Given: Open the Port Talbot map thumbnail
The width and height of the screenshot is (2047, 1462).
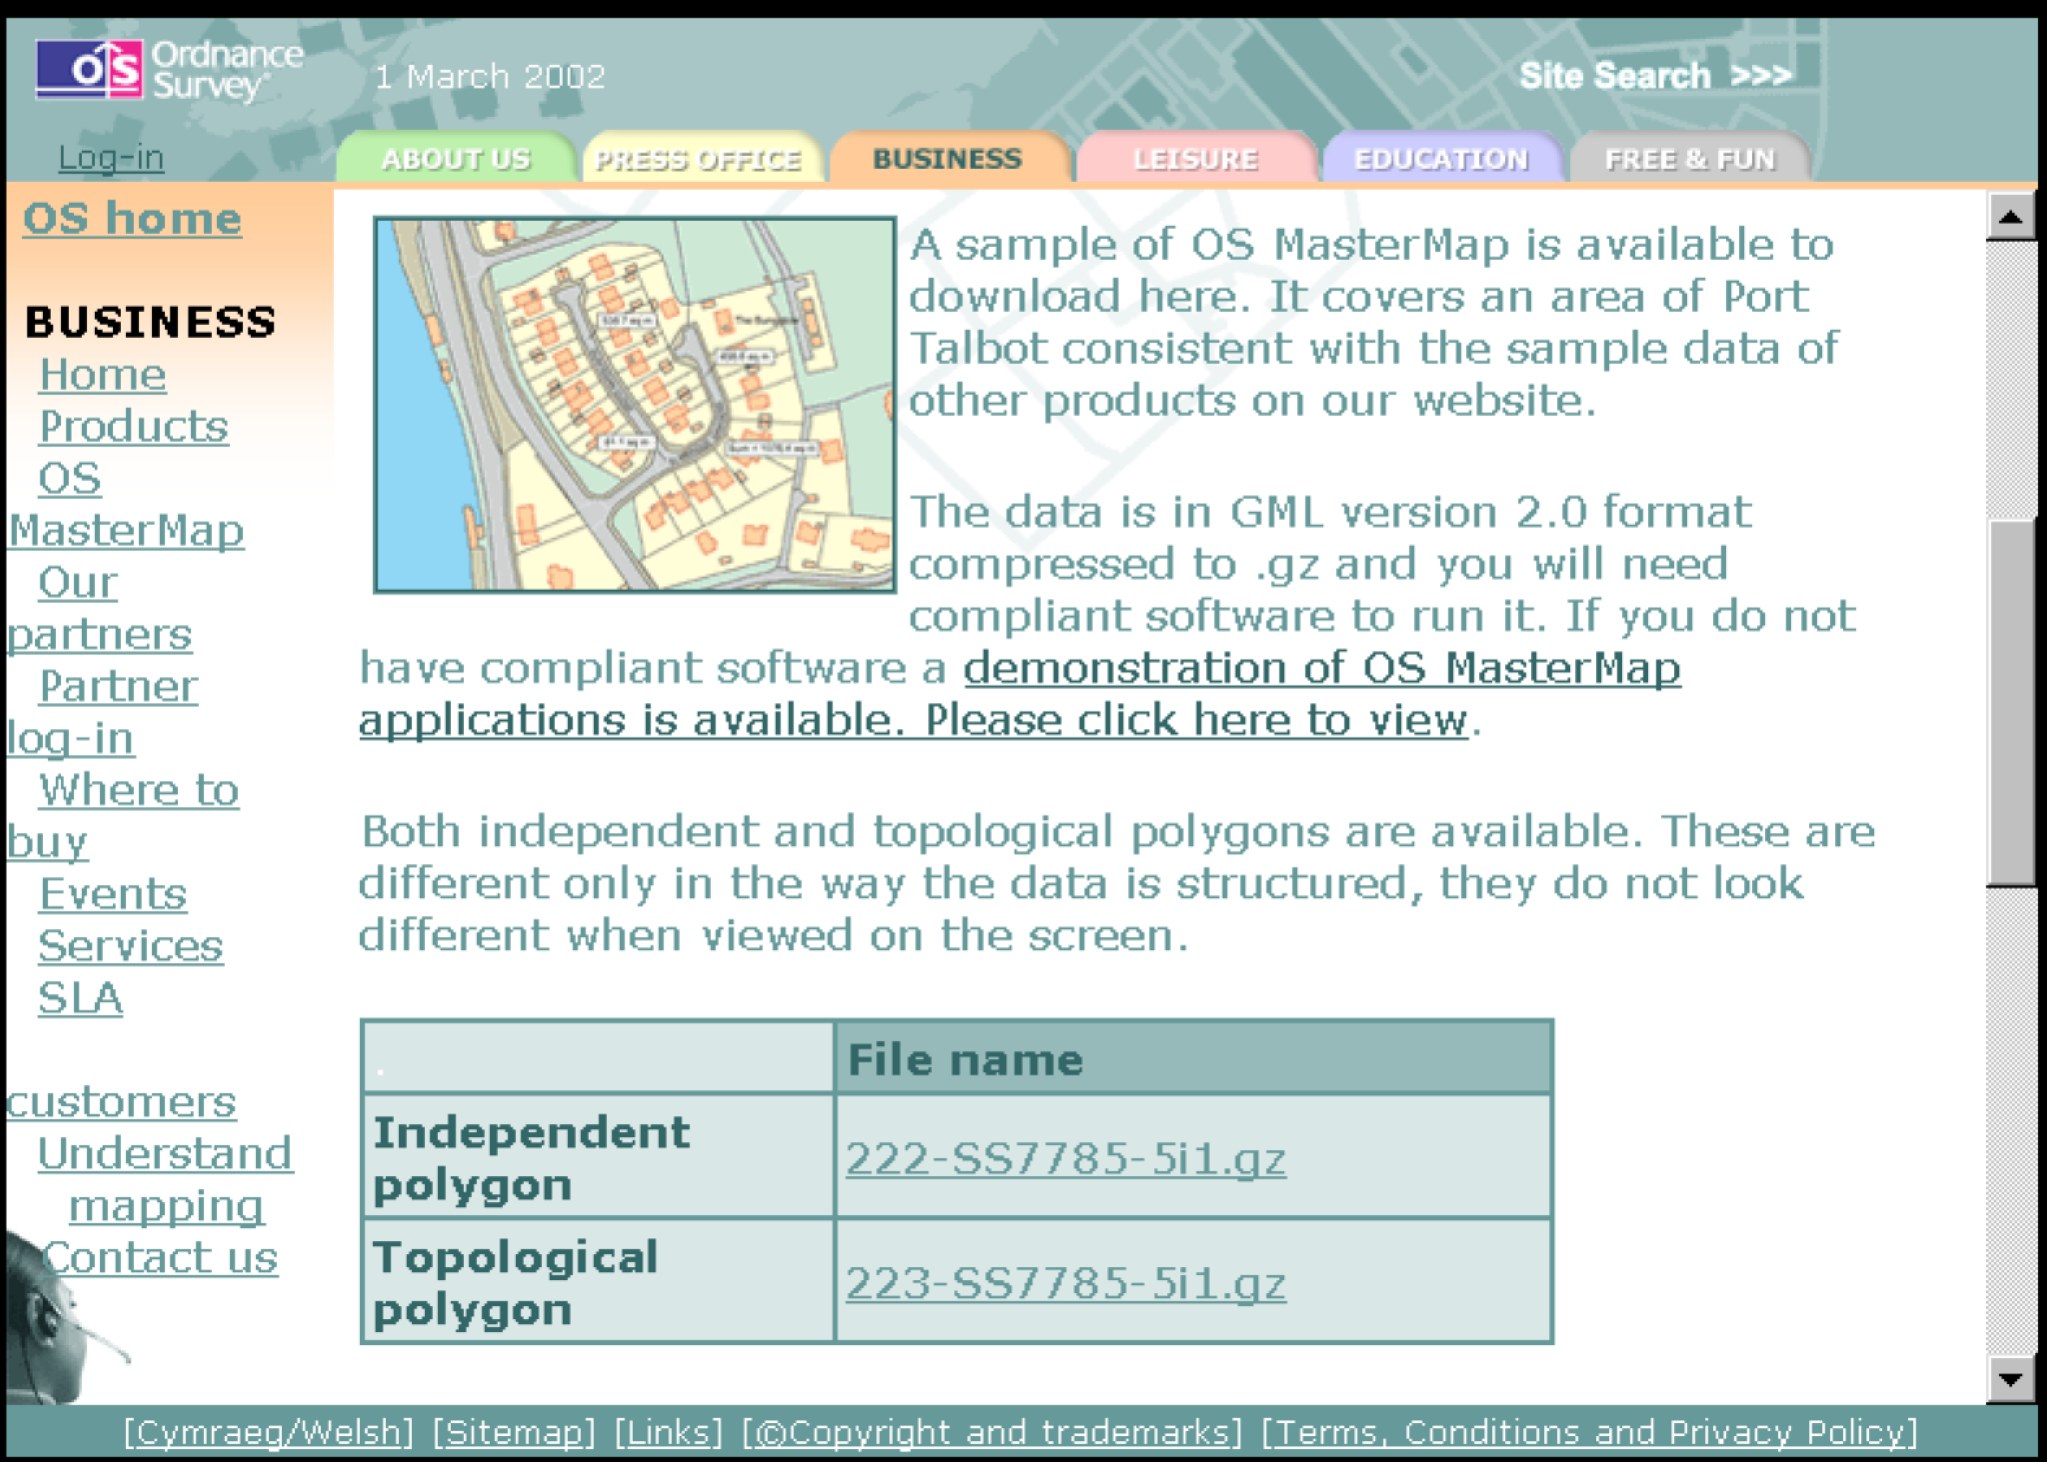Looking at the screenshot, I should point(634,405).
